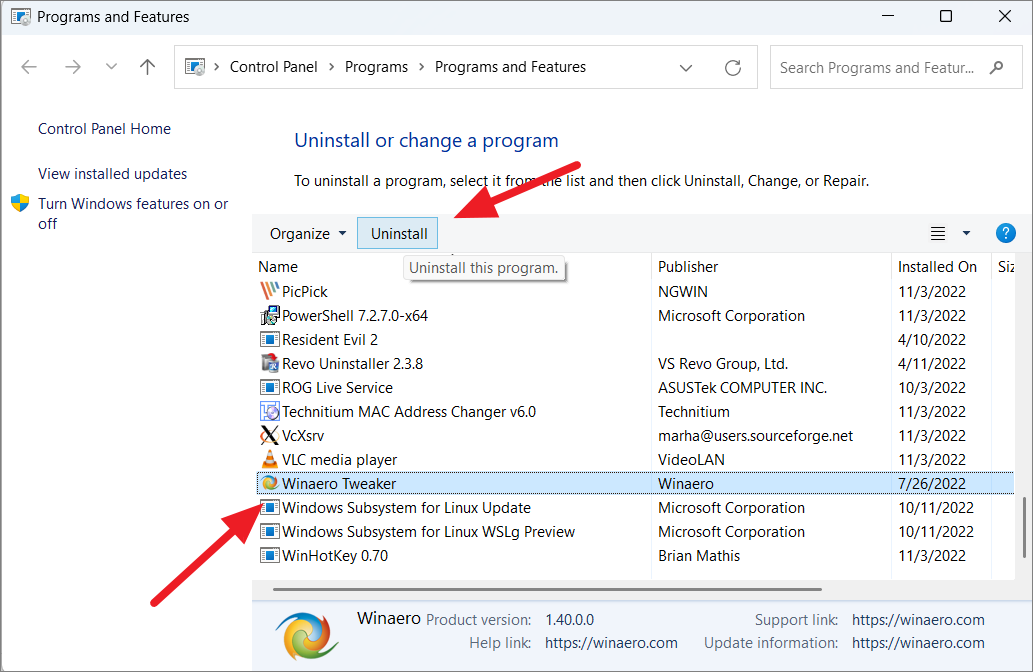This screenshot has height=672, width=1033.
Task: Click the NGWIN publisher cell
Action: tap(683, 292)
